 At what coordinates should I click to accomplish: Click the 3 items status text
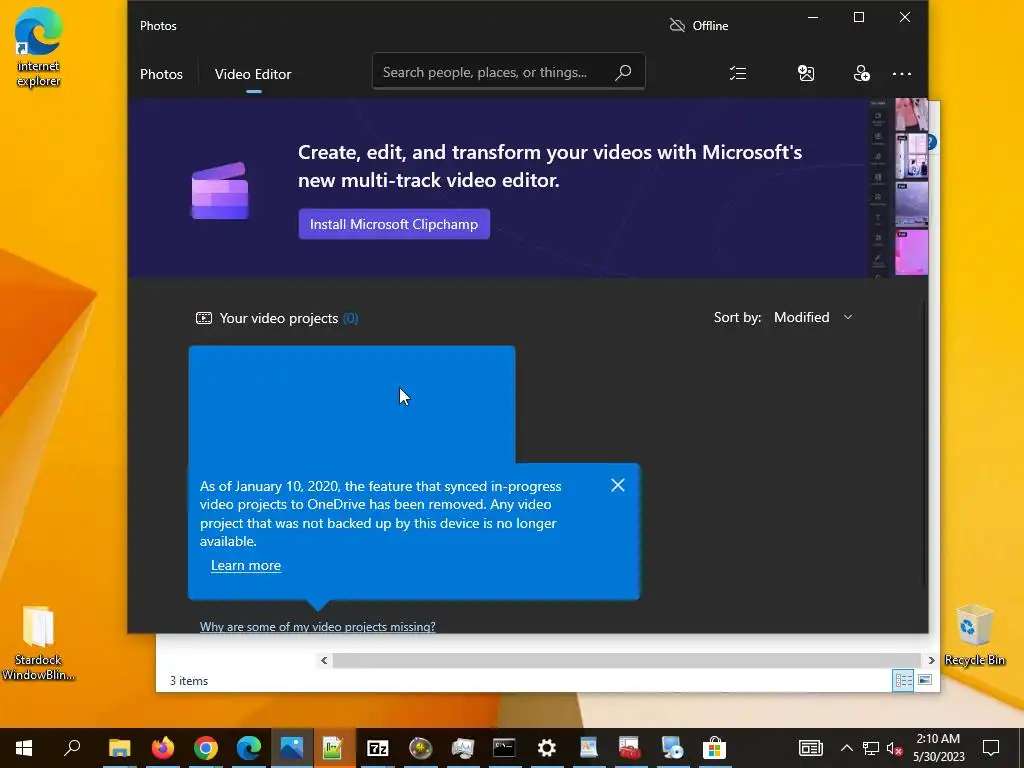[189, 680]
